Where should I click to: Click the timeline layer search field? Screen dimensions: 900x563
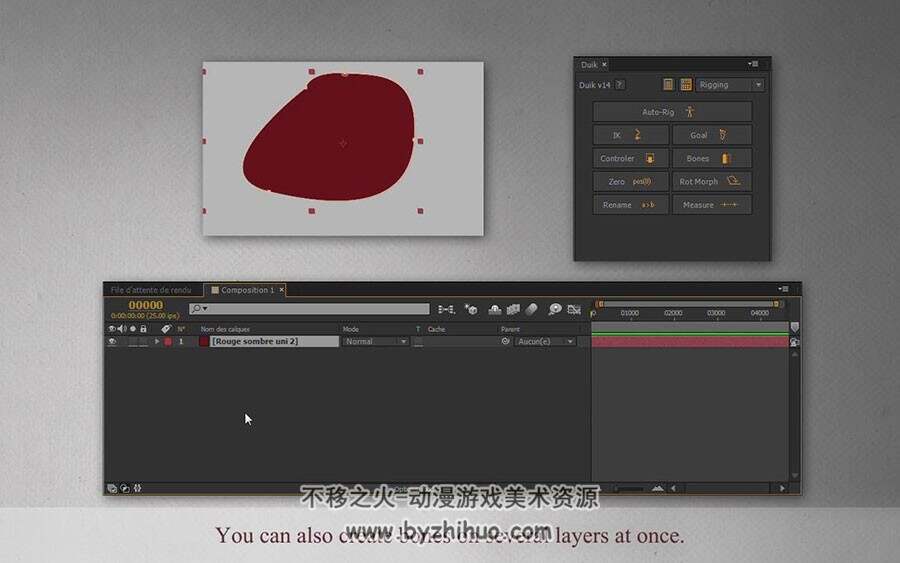click(x=309, y=309)
